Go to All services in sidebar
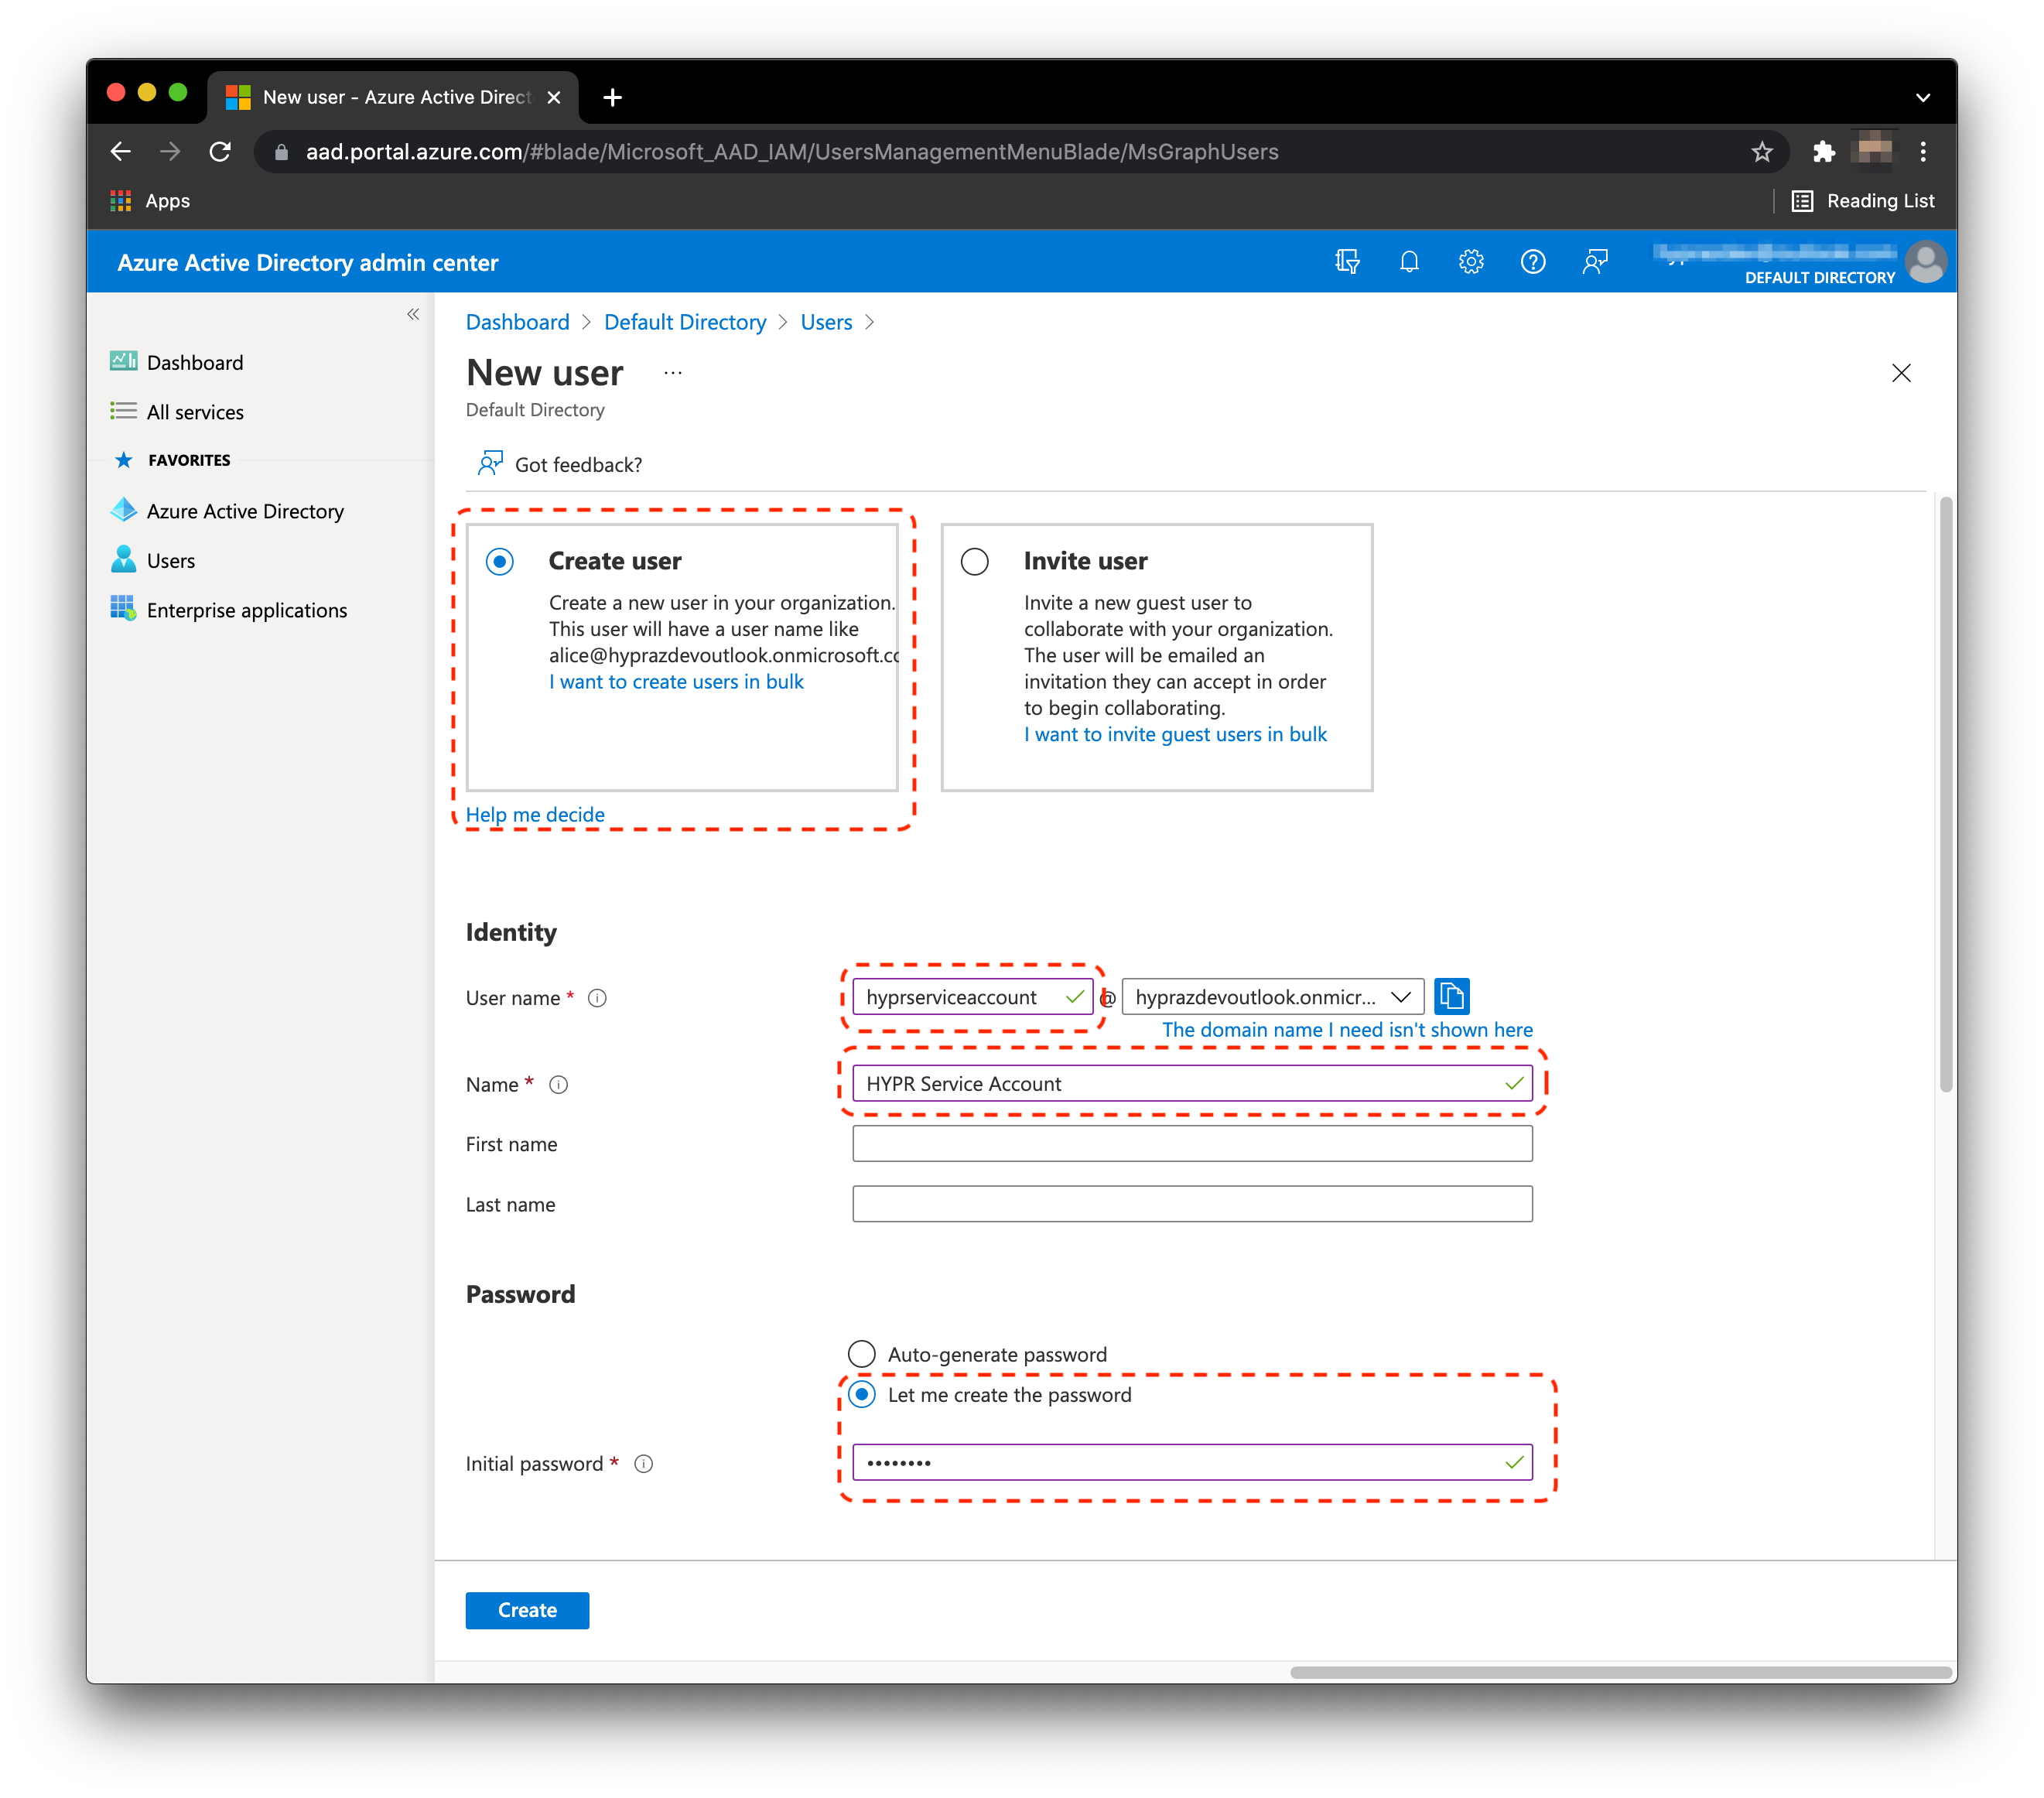 [194, 412]
